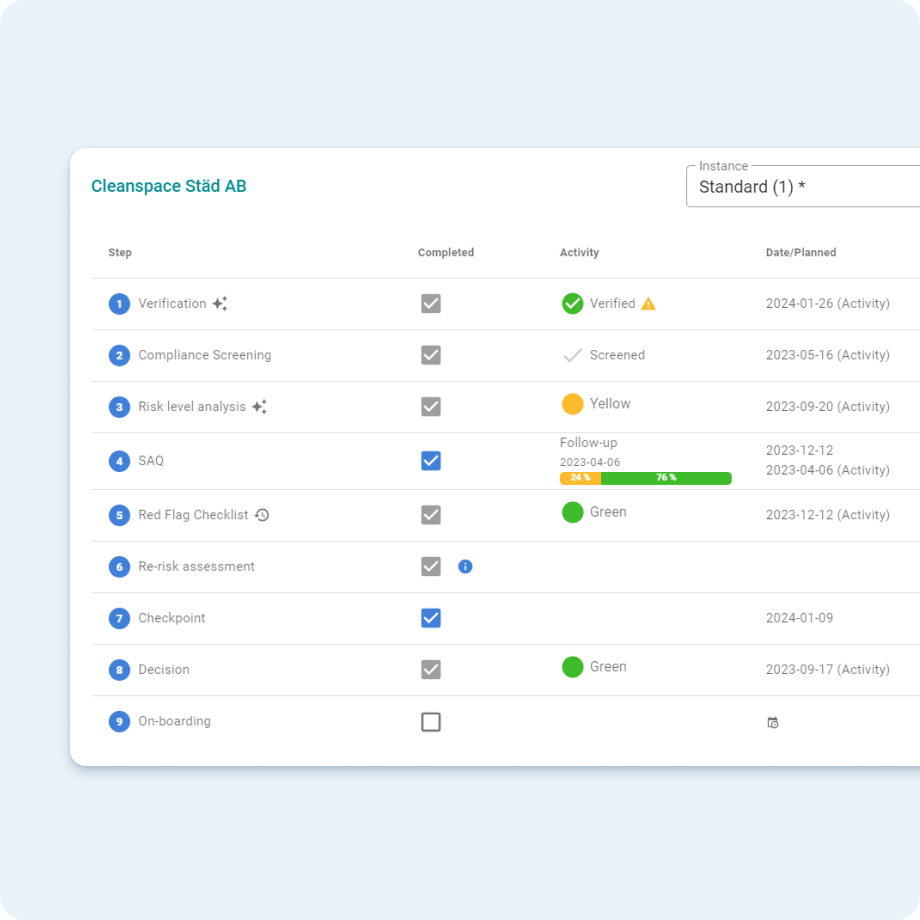Toggle the Compliance Screening checkbox
Image resolution: width=920 pixels, height=920 pixels.
tap(431, 355)
